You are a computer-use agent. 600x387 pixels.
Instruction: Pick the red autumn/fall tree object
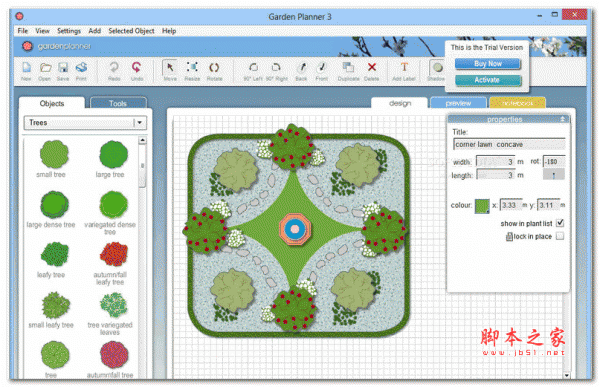pos(114,355)
